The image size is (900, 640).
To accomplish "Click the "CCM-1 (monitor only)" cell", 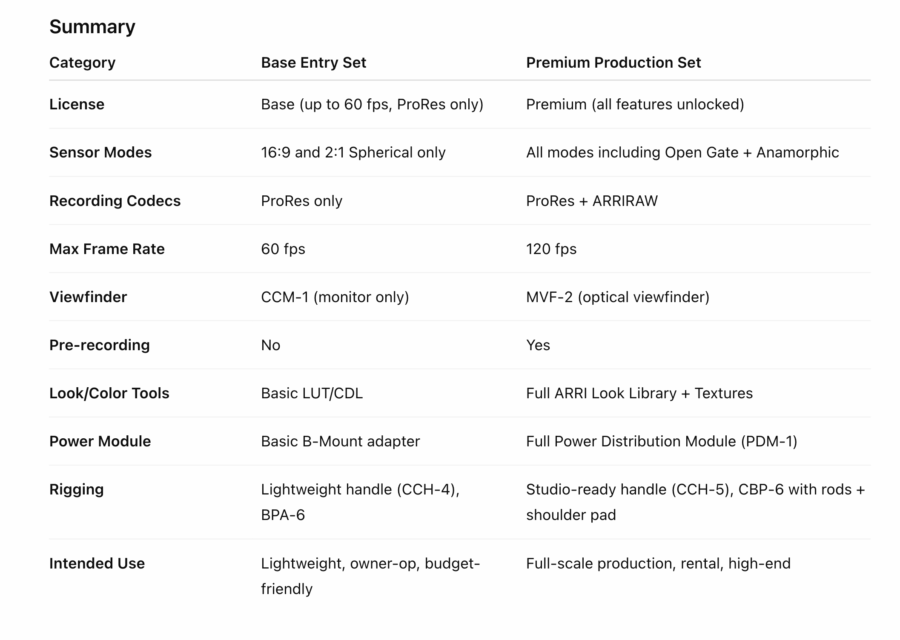I will click(x=335, y=296).
